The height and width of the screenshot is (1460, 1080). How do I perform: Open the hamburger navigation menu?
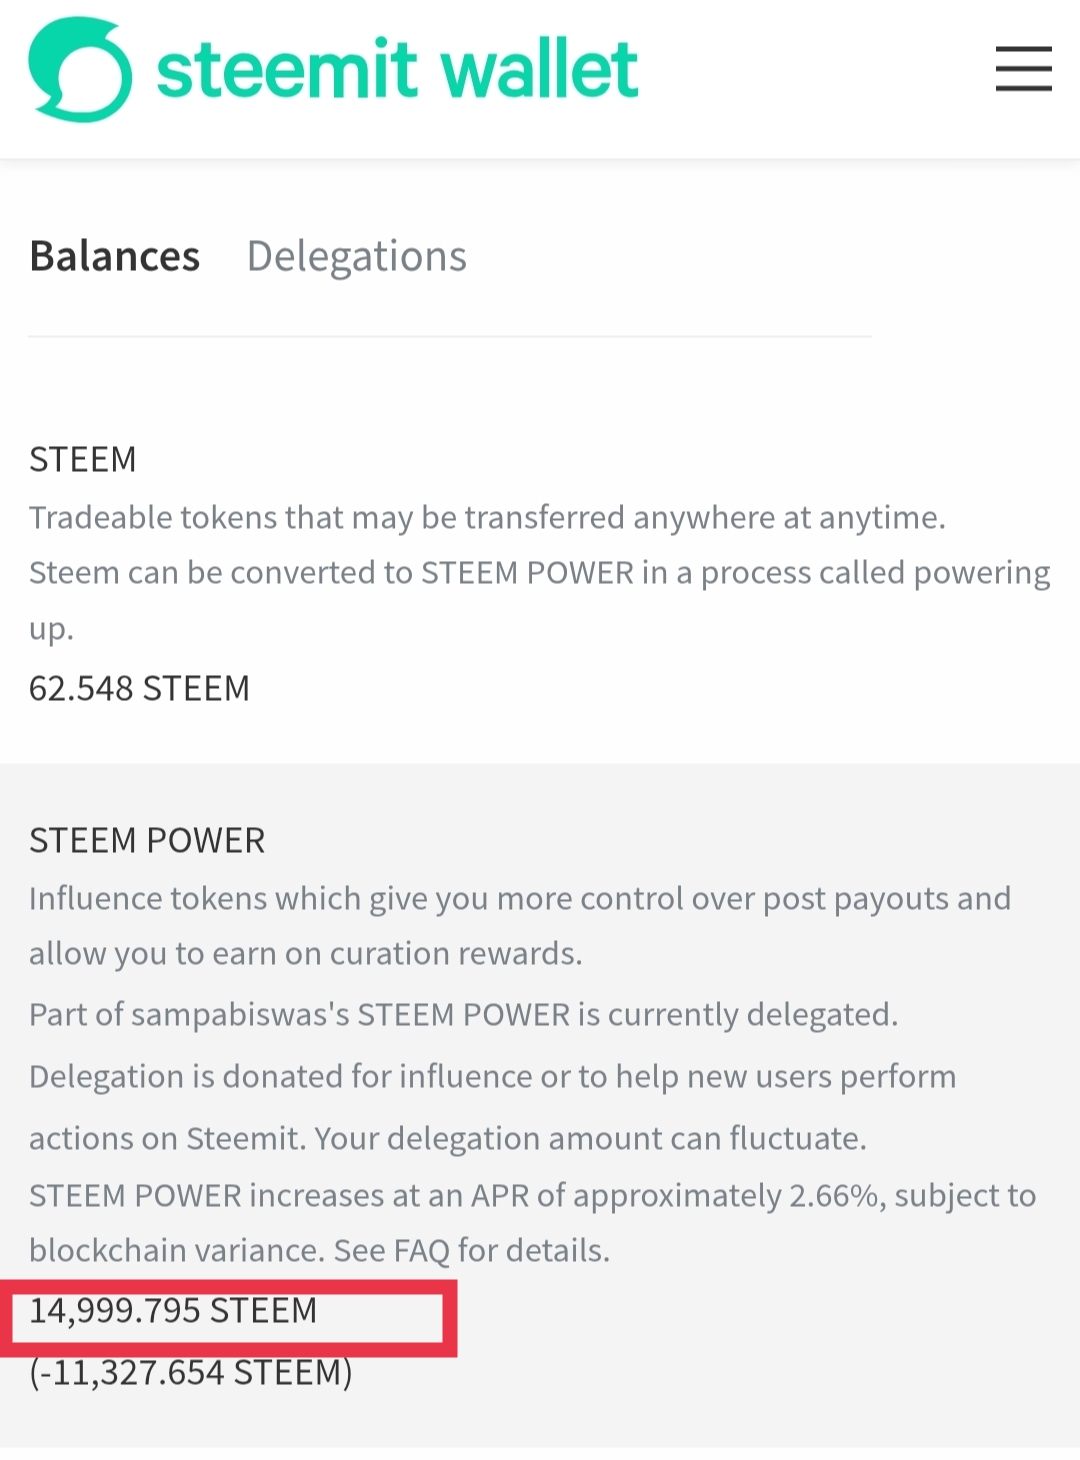click(x=1023, y=69)
